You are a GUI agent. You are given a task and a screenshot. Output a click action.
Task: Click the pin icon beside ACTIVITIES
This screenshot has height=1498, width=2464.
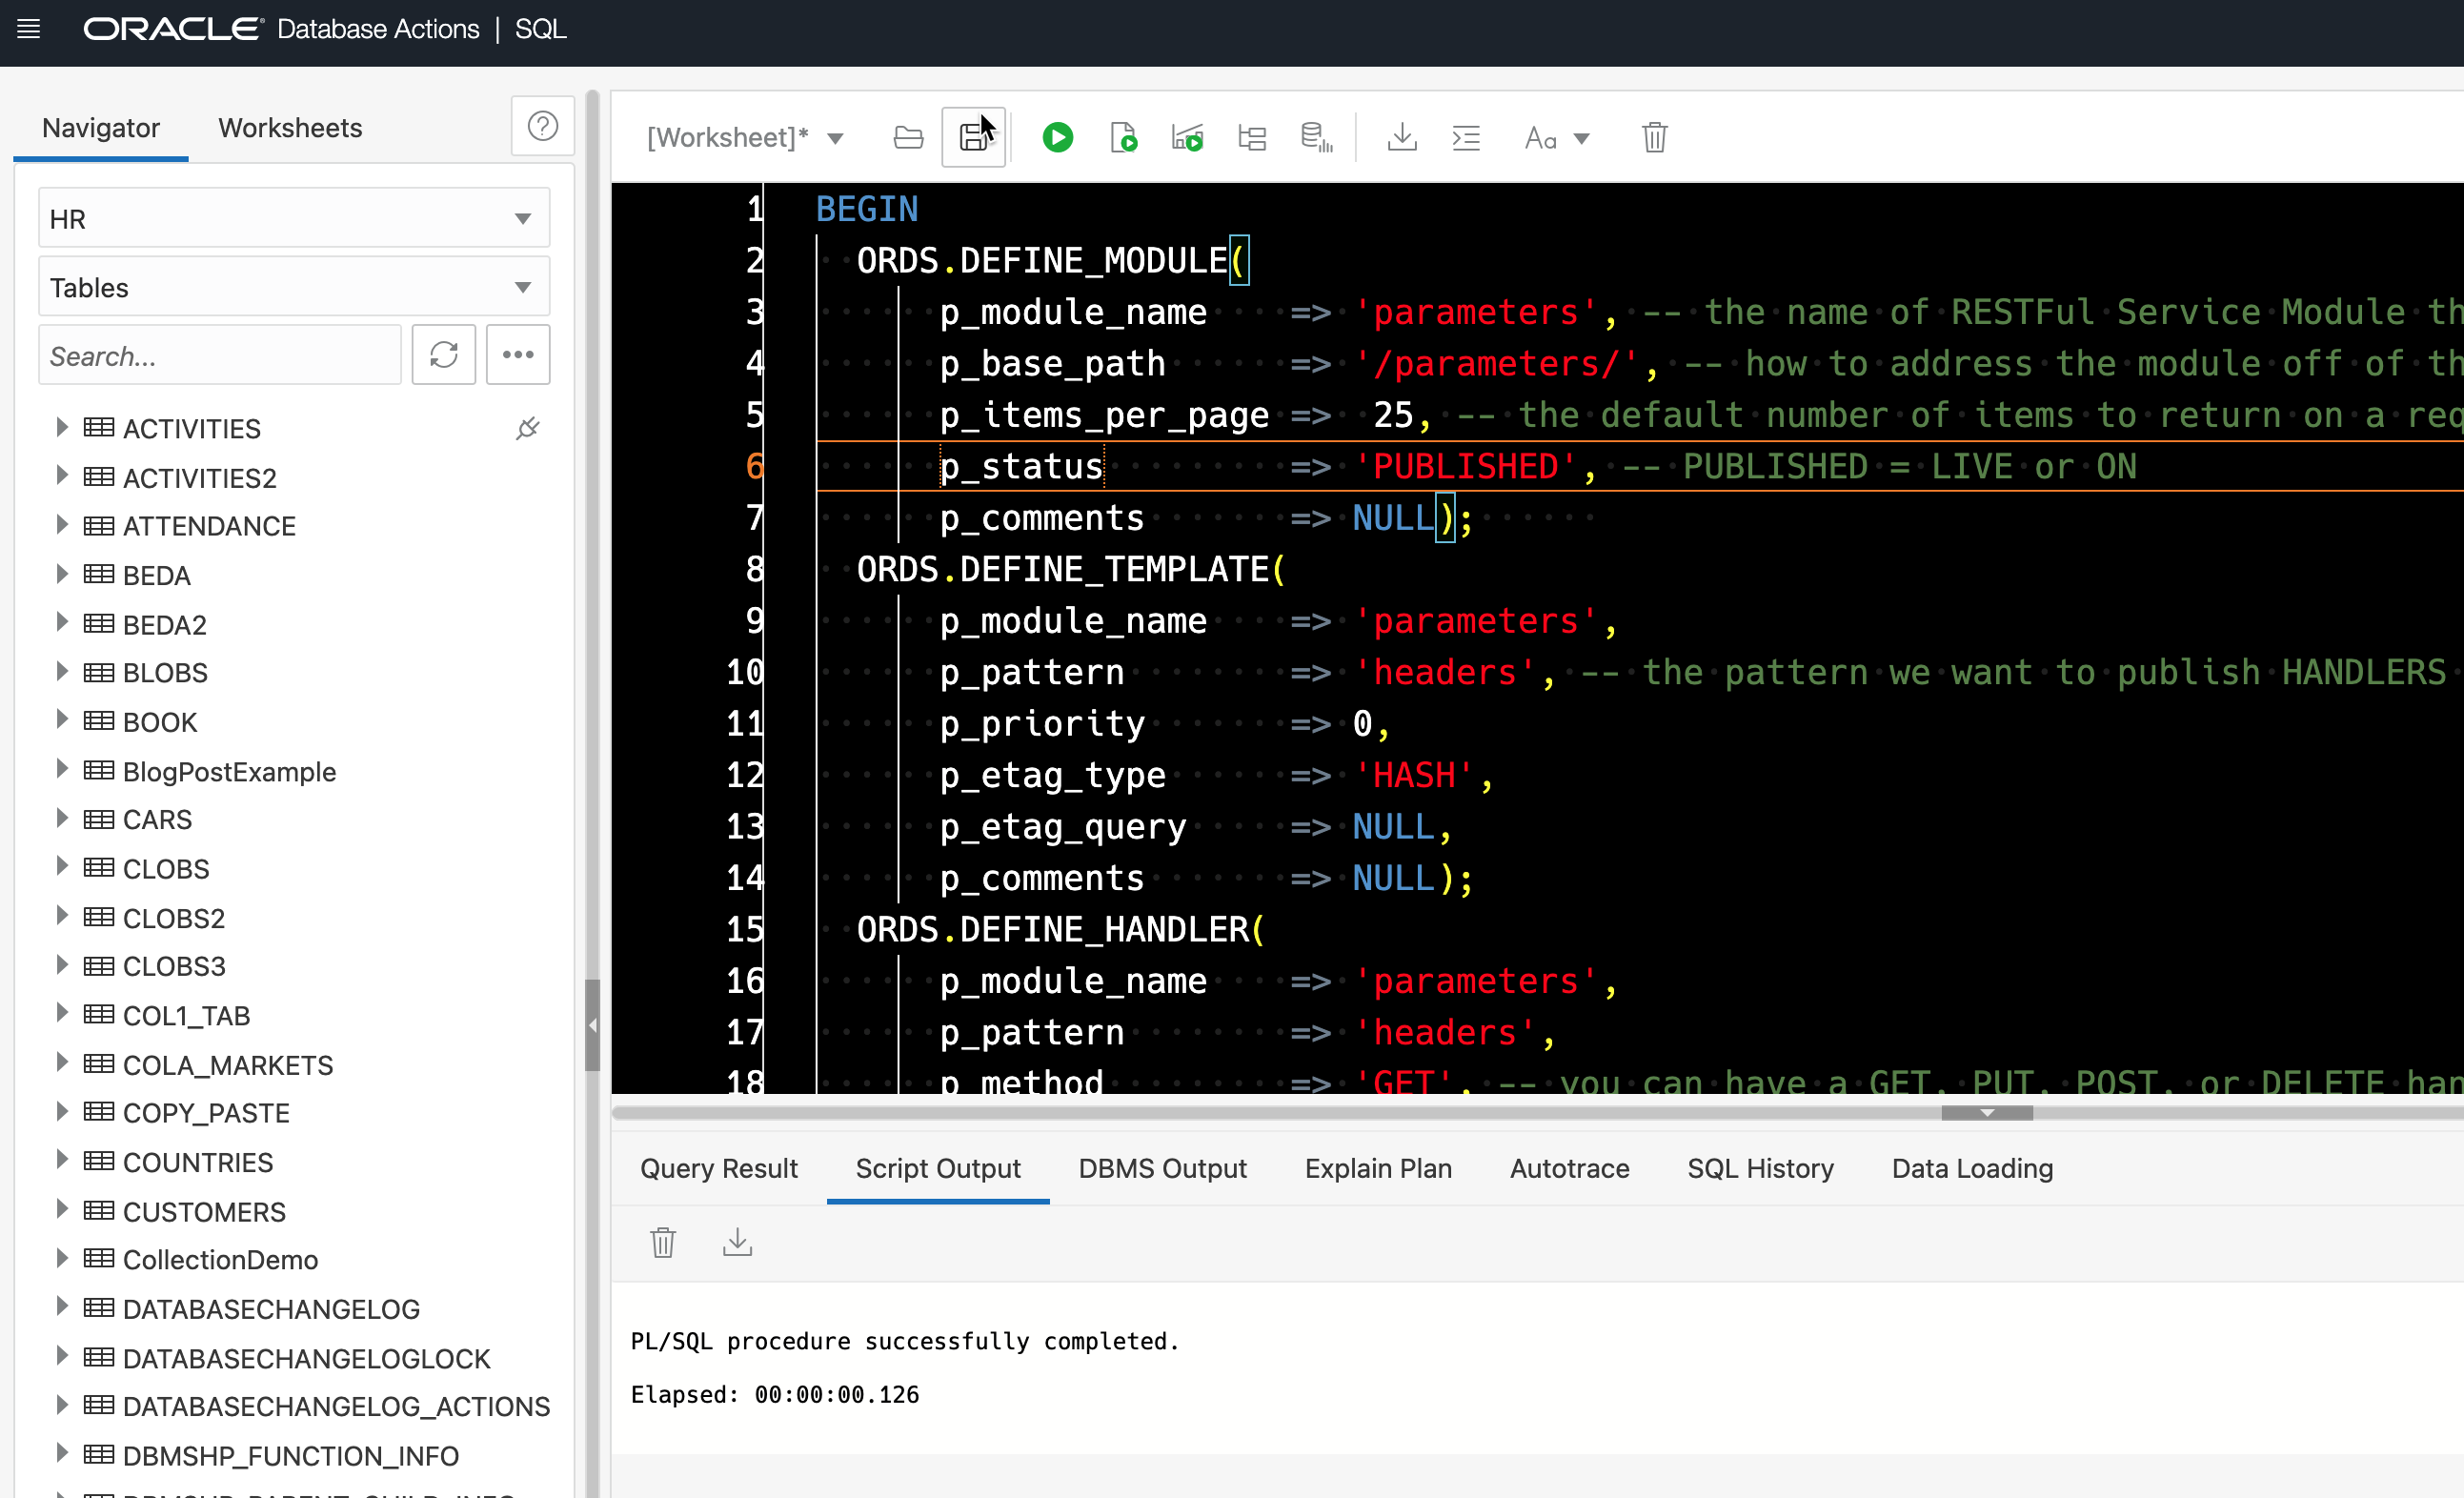[x=527, y=428]
